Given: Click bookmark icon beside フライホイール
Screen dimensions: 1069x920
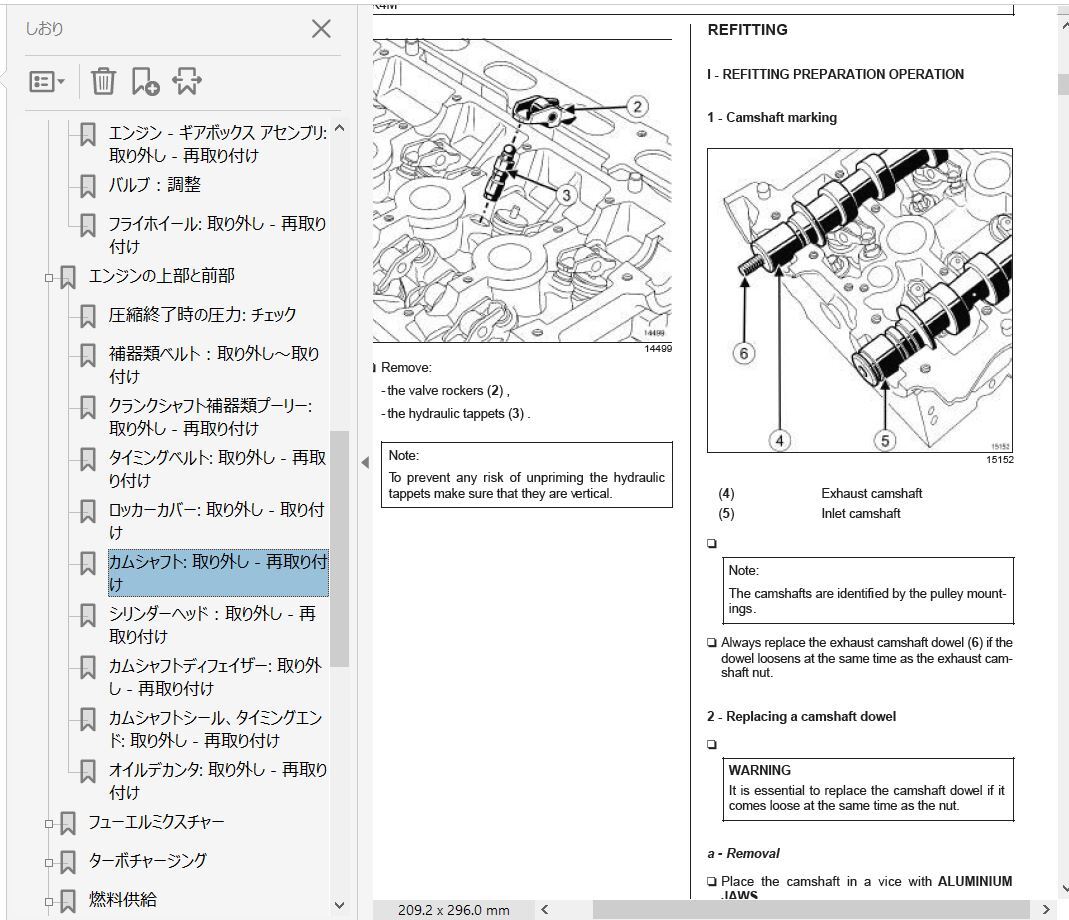Looking at the screenshot, I should (x=87, y=225).
